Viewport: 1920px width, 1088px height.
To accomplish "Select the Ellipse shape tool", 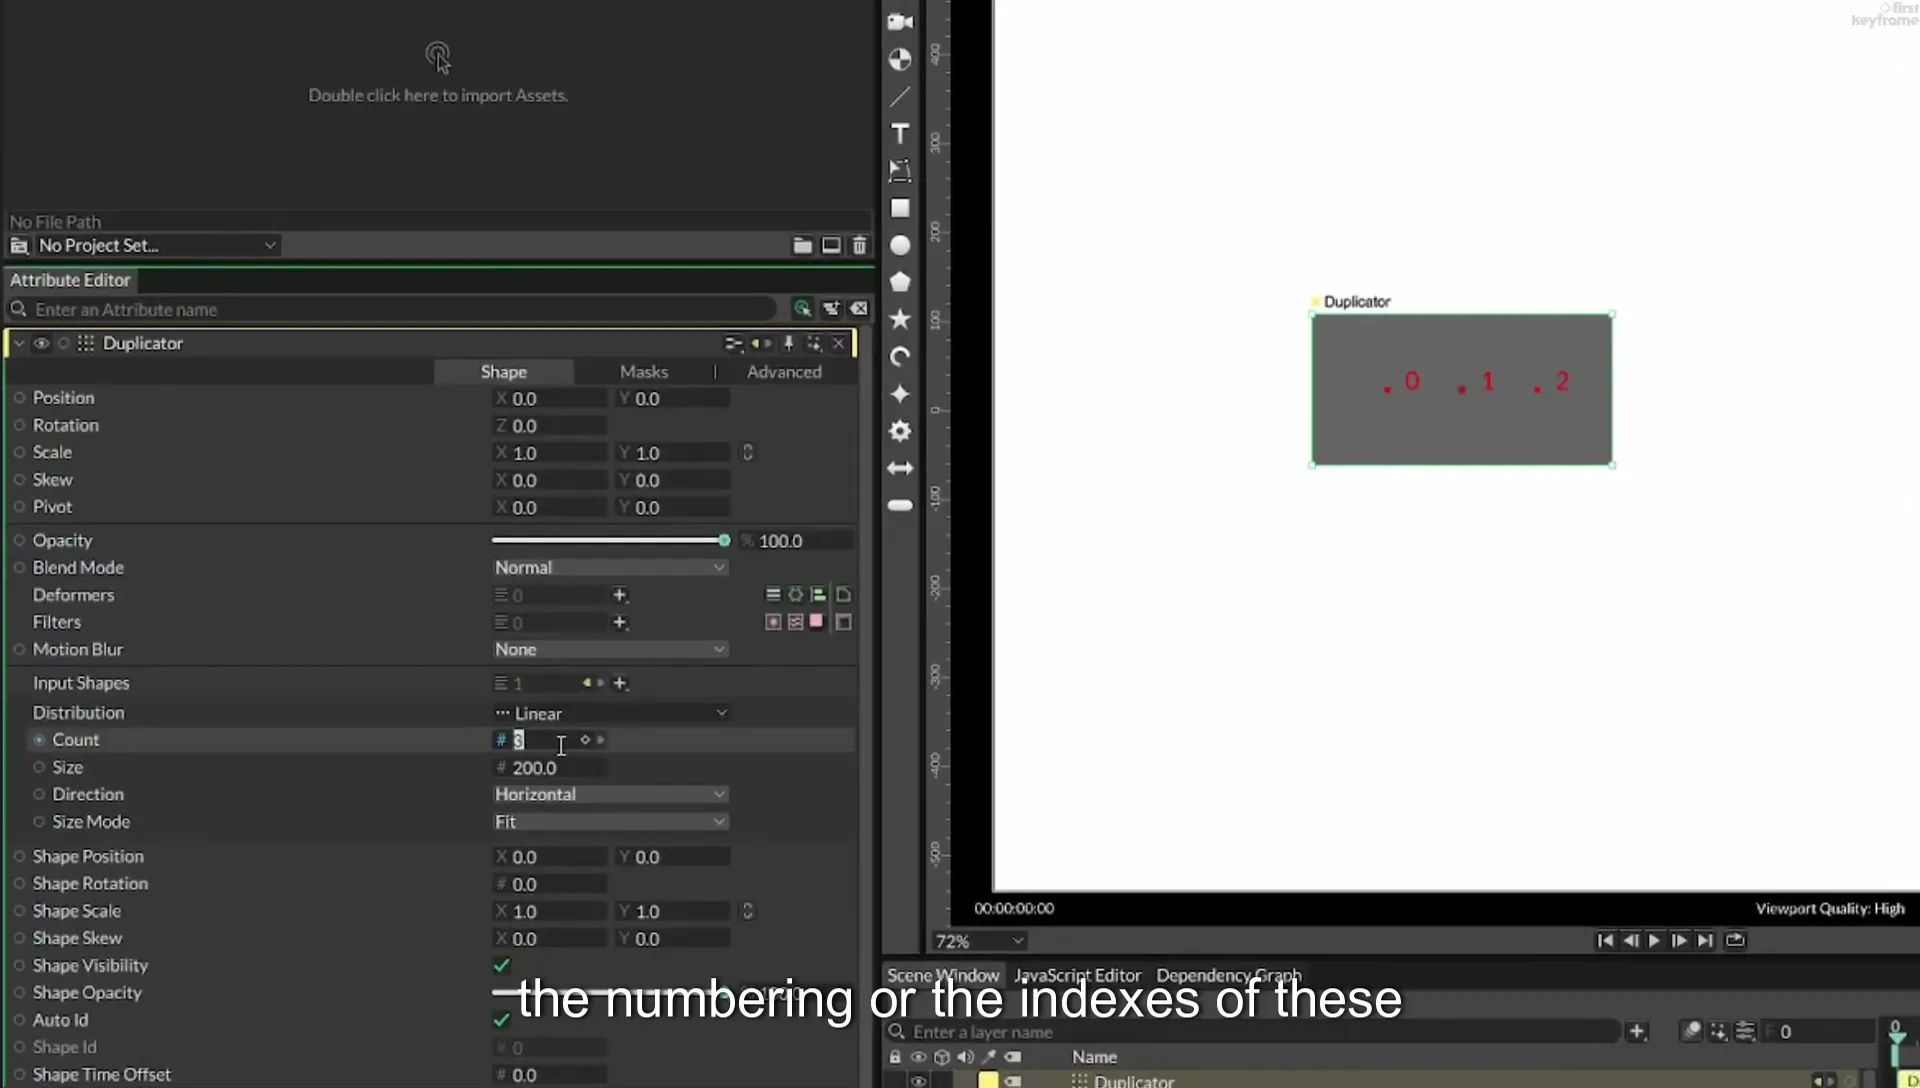I will tap(900, 245).
